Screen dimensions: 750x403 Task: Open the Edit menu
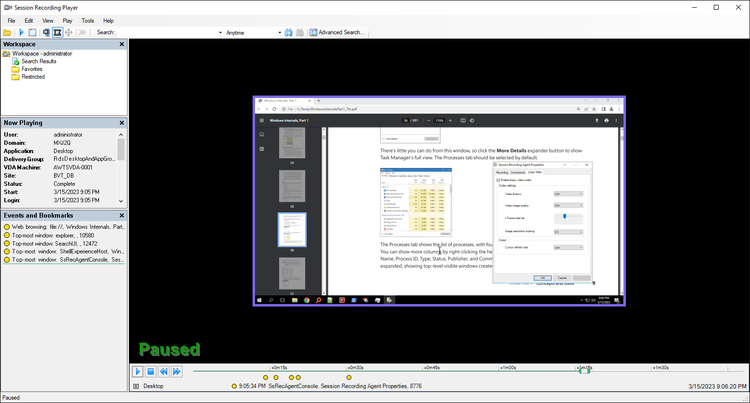[29, 21]
